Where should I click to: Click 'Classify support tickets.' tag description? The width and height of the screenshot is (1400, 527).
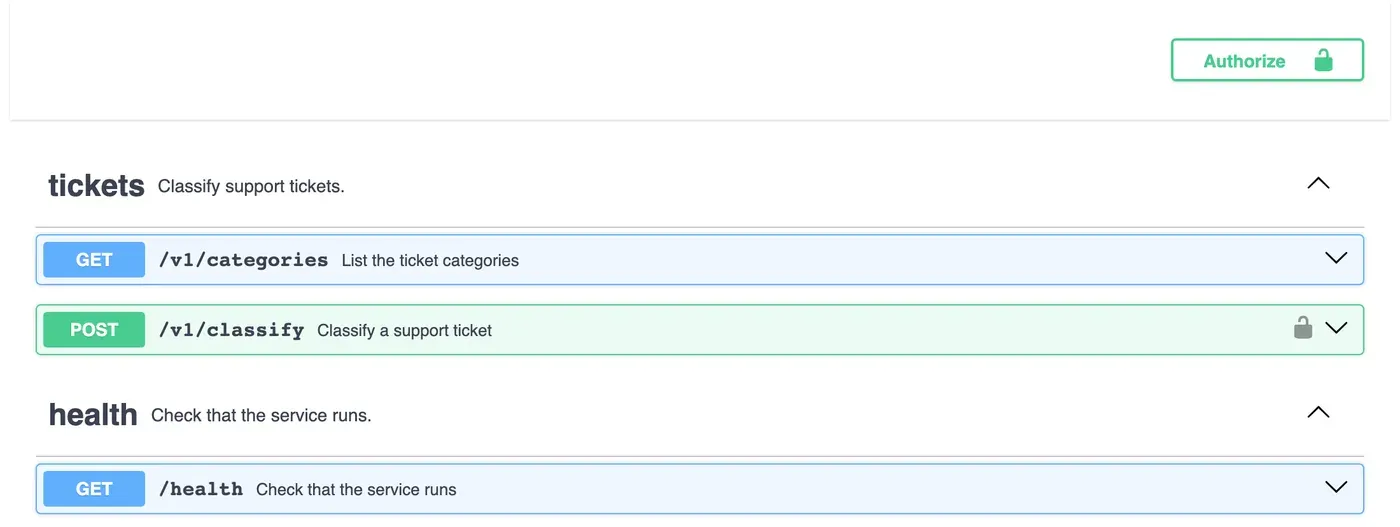point(251,186)
